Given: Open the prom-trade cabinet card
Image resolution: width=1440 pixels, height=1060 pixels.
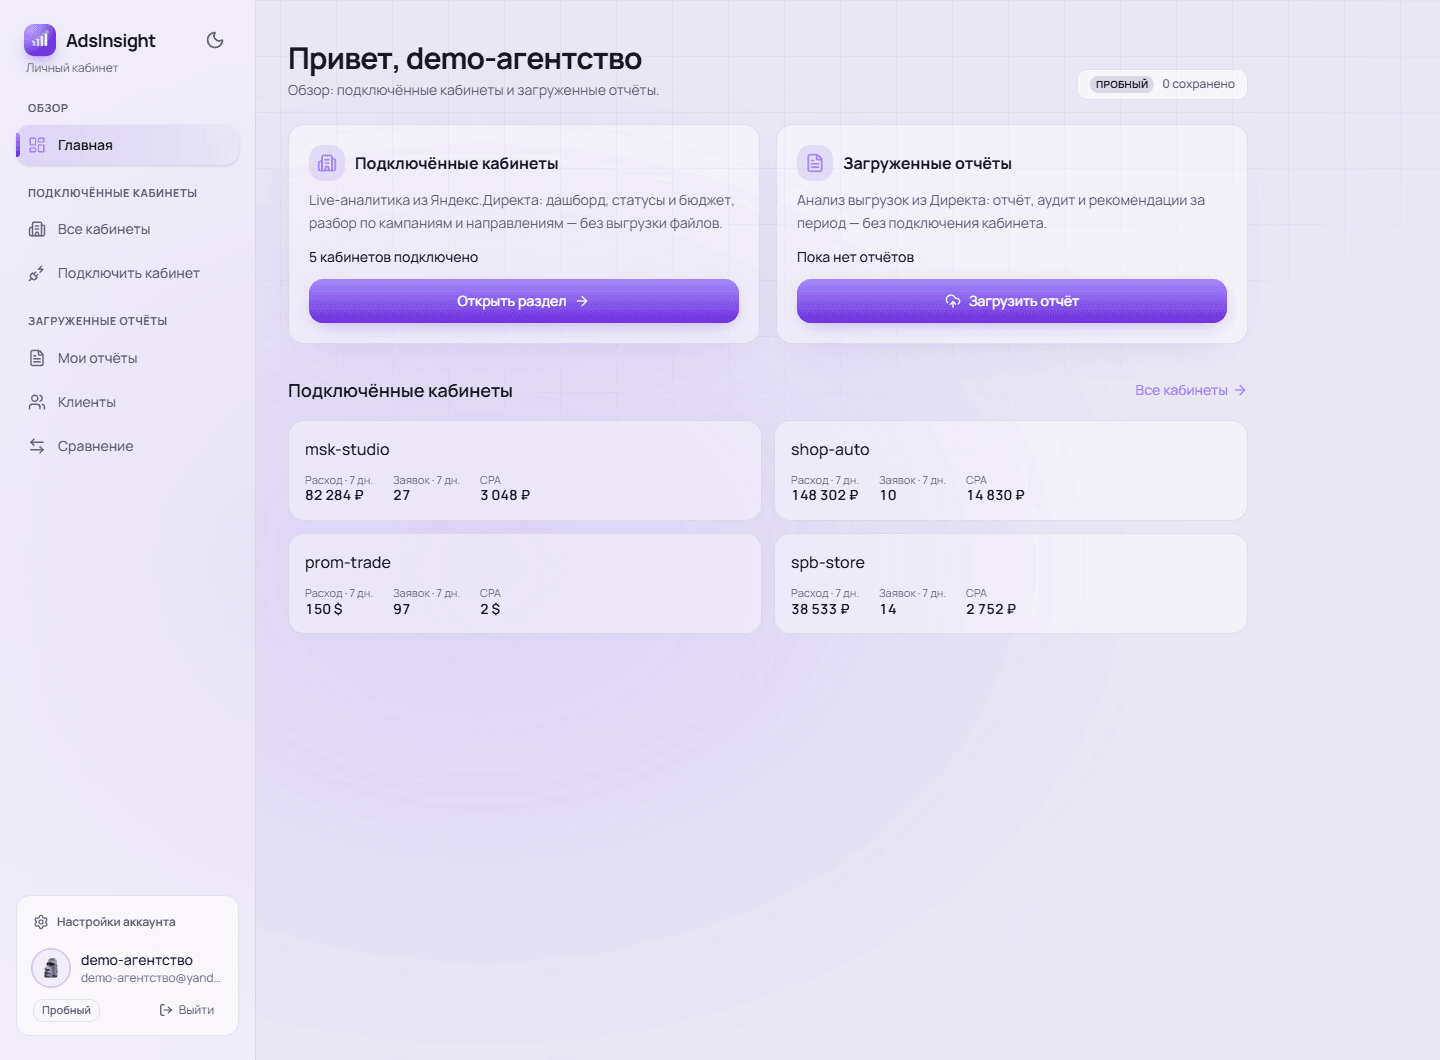Looking at the screenshot, I should pyautogui.click(x=525, y=584).
